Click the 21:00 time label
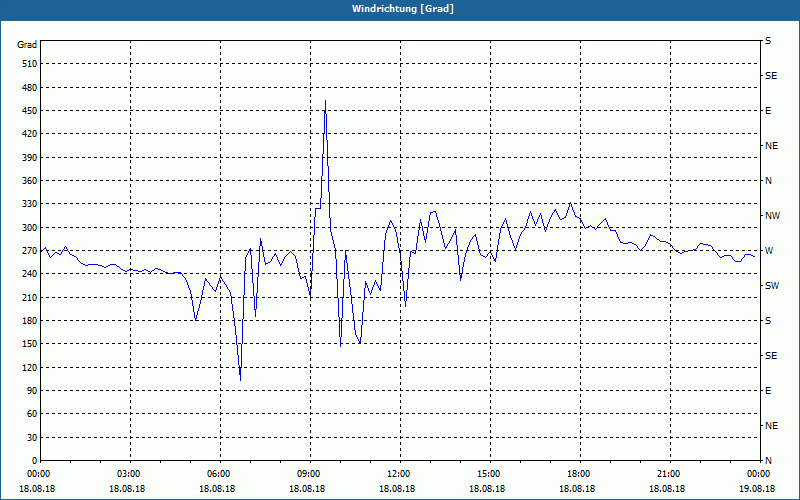 tap(666, 474)
